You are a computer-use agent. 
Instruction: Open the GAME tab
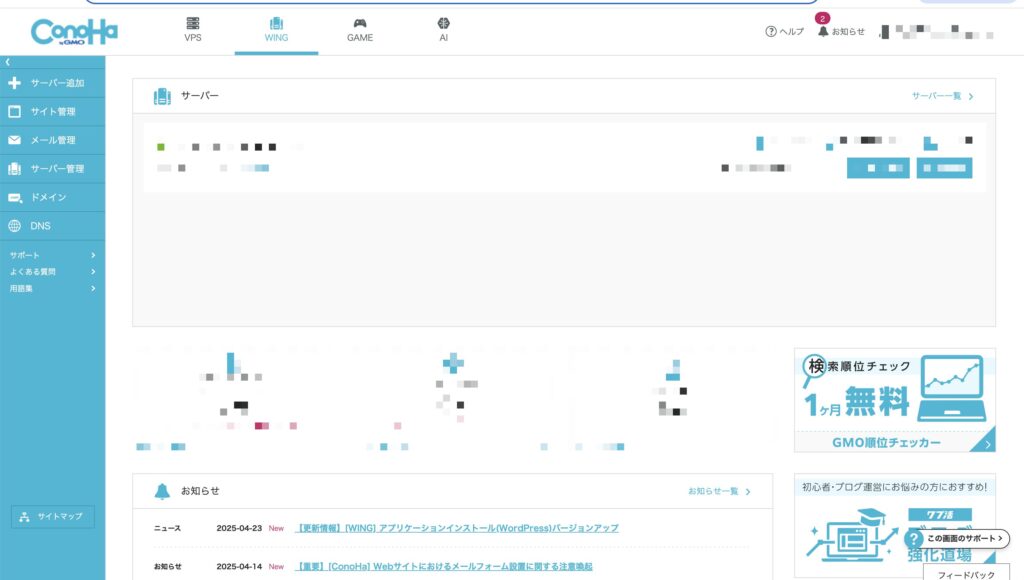pyautogui.click(x=360, y=30)
